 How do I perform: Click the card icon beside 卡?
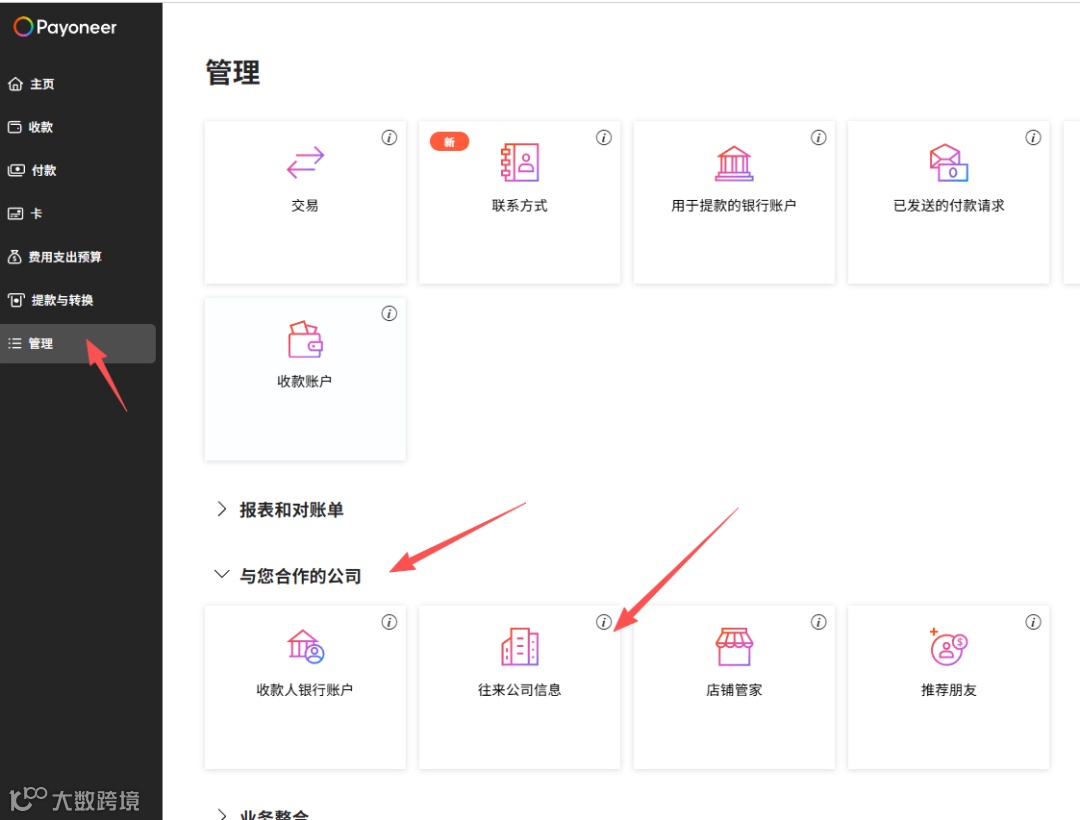click(x=15, y=213)
